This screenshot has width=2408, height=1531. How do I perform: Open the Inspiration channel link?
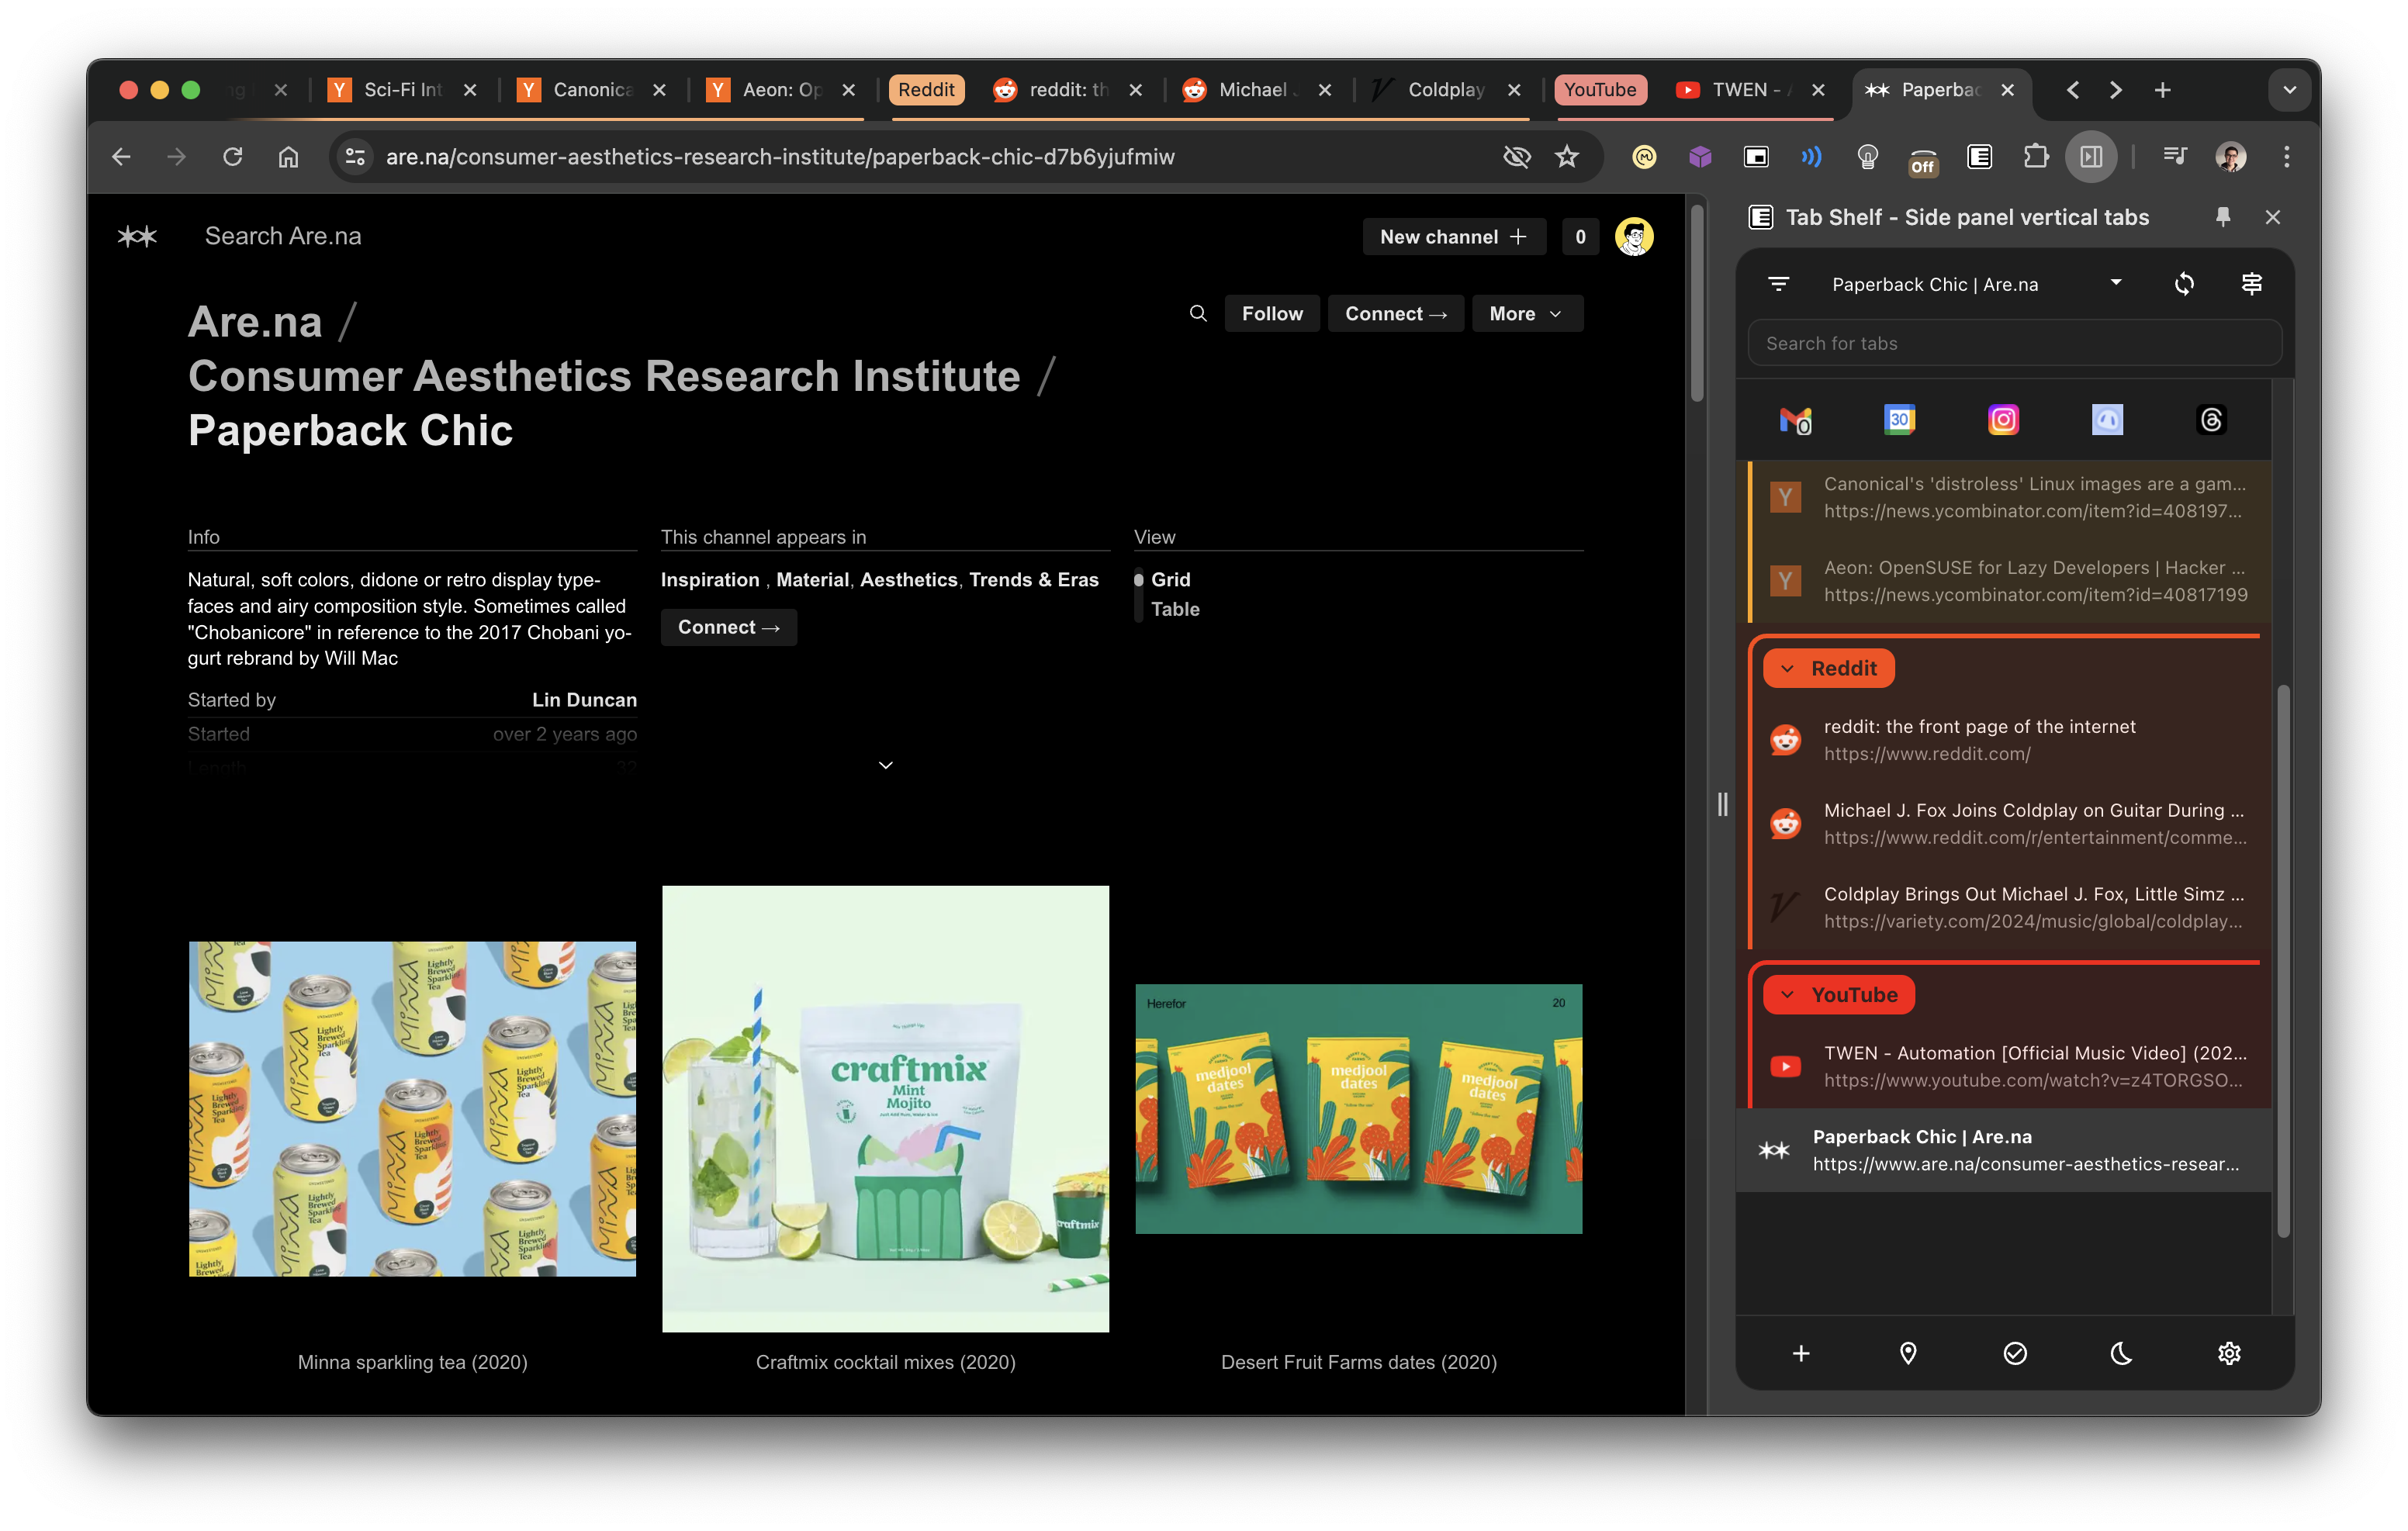[x=709, y=579]
